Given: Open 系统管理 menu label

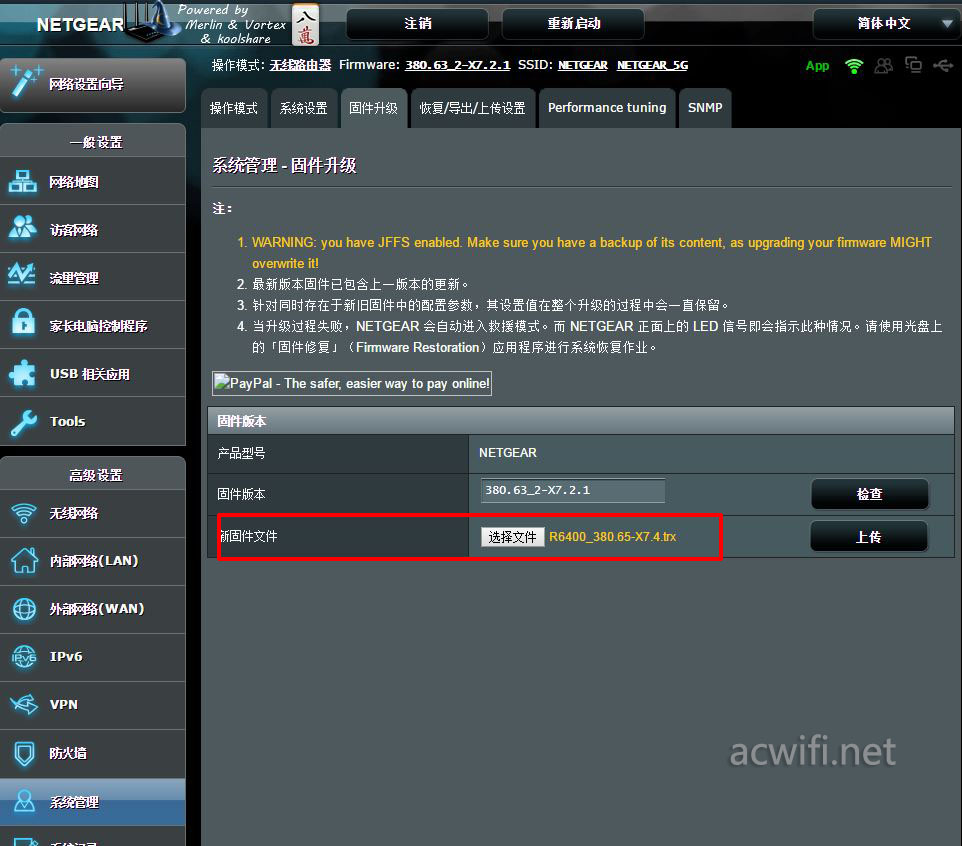Looking at the screenshot, I should coord(74,802).
